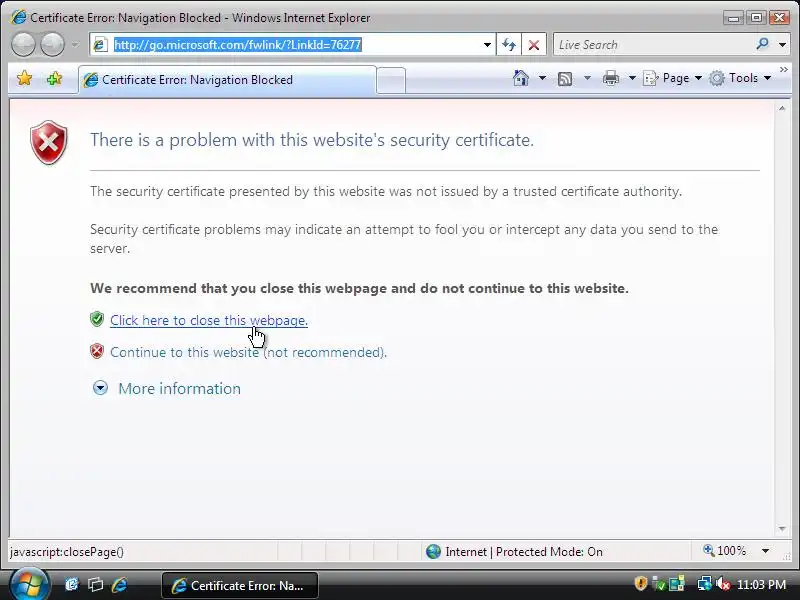This screenshot has height=600, width=800.
Task: Click here to close this webpage link
Action: pyautogui.click(x=209, y=320)
